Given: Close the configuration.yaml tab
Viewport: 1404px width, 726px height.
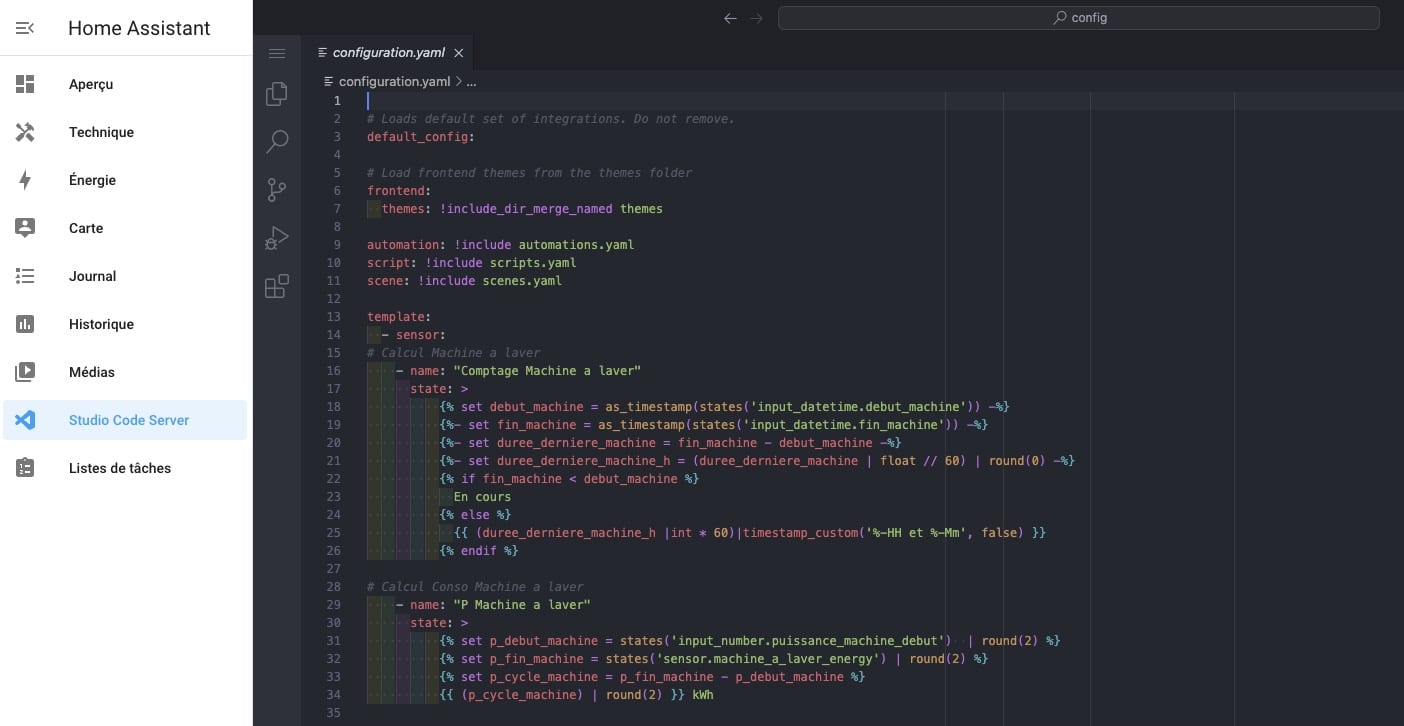Looking at the screenshot, I should pos(459,53).
